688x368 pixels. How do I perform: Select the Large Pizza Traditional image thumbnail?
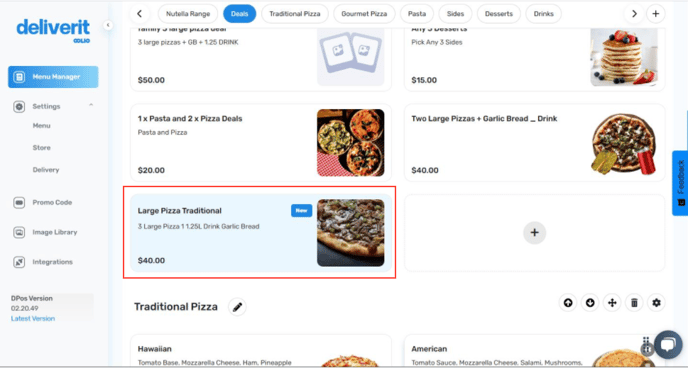point(351,232)
